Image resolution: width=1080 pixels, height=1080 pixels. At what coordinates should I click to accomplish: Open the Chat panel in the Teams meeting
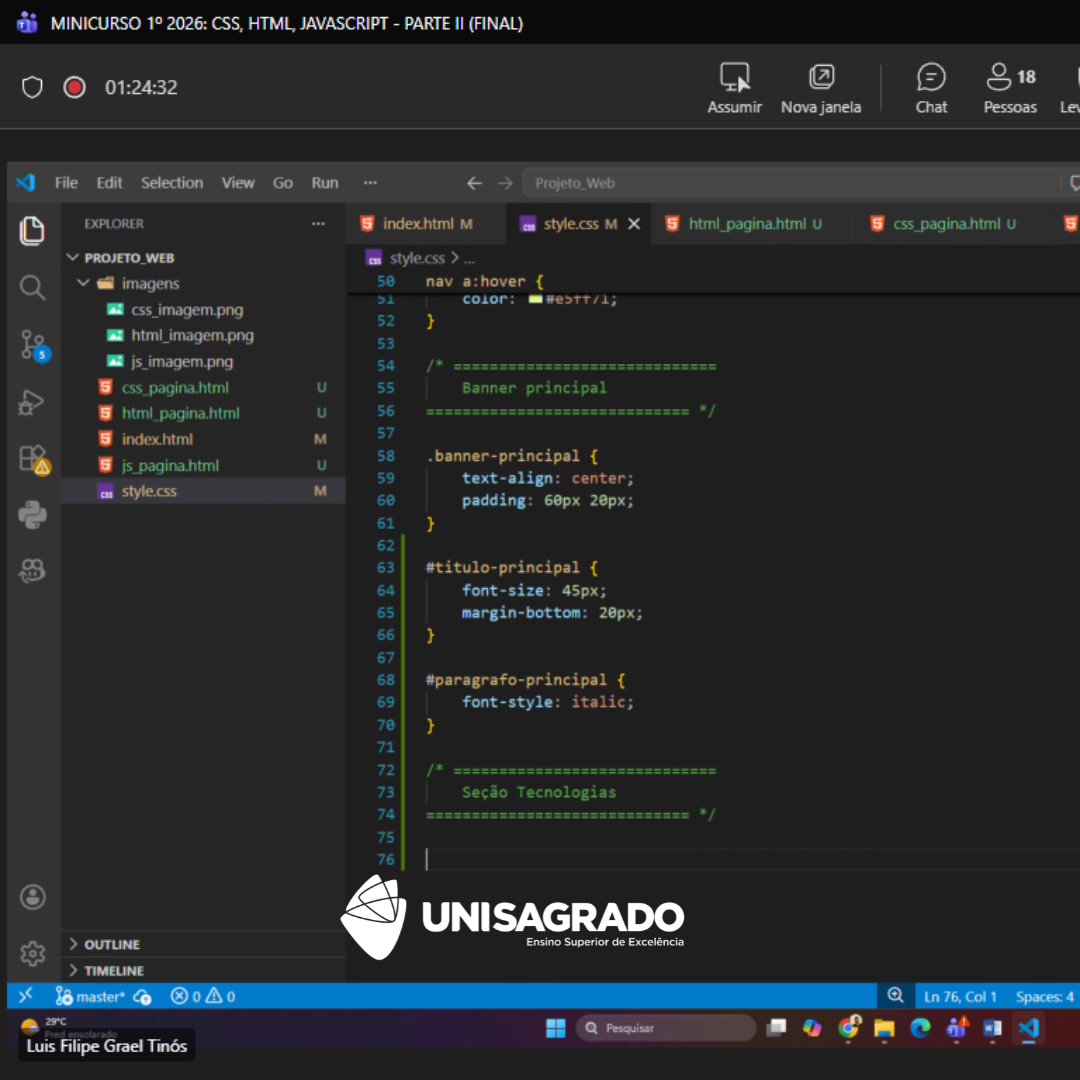point(931,87)
